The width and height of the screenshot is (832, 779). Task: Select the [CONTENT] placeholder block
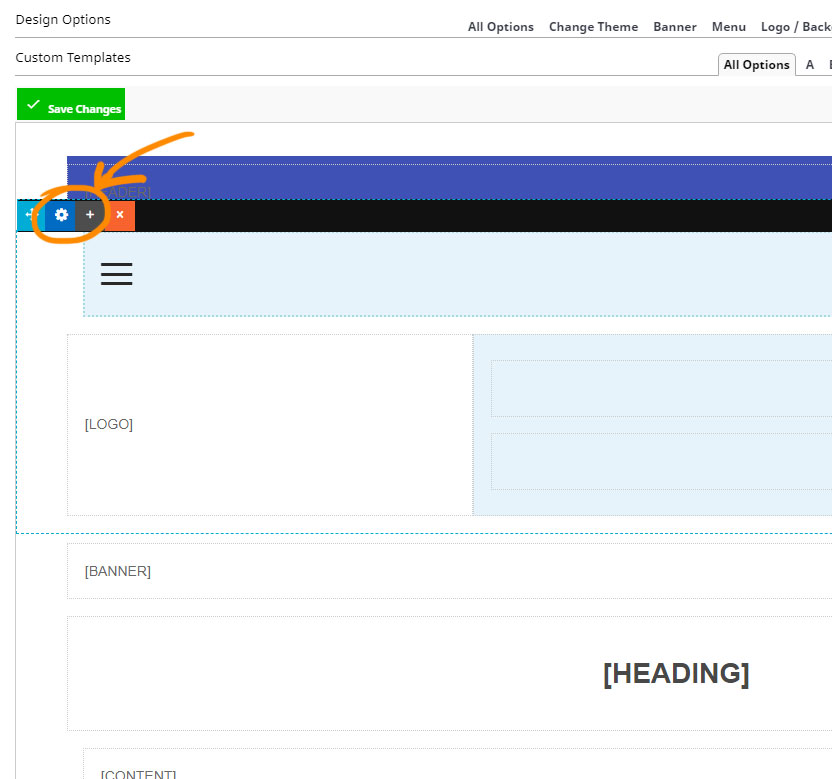coord(138,773)
